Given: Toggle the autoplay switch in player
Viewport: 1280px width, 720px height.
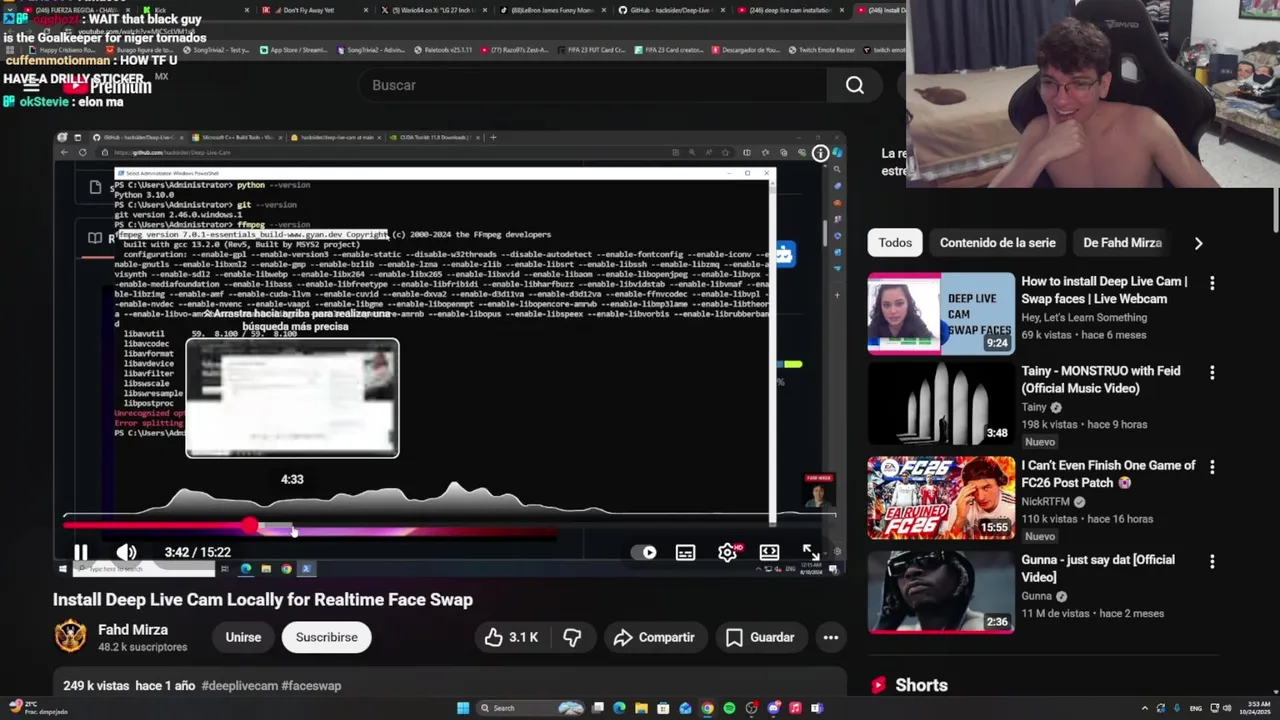Looking at the screenshot, I should coord(645,552).
